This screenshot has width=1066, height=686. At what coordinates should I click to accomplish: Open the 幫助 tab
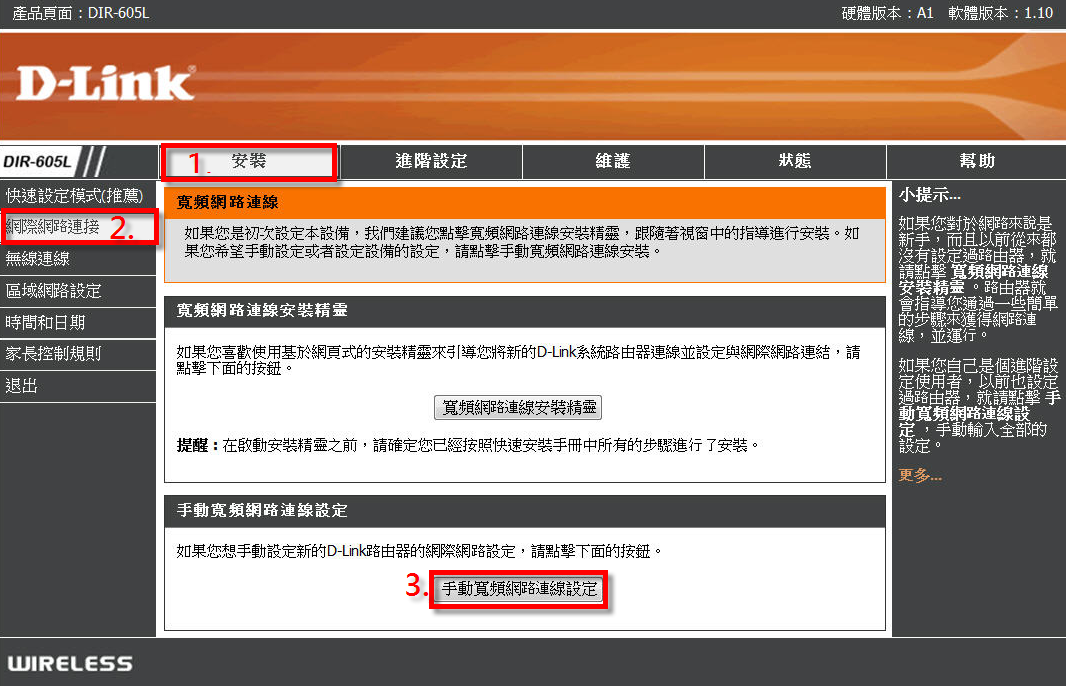[x=976, y=161]
